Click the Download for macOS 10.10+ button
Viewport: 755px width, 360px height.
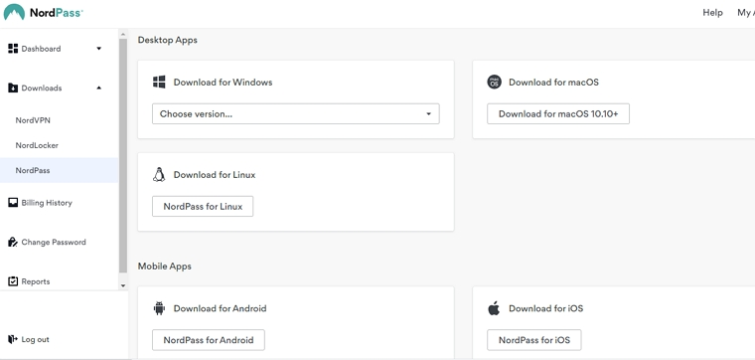(x=558, y=114)
